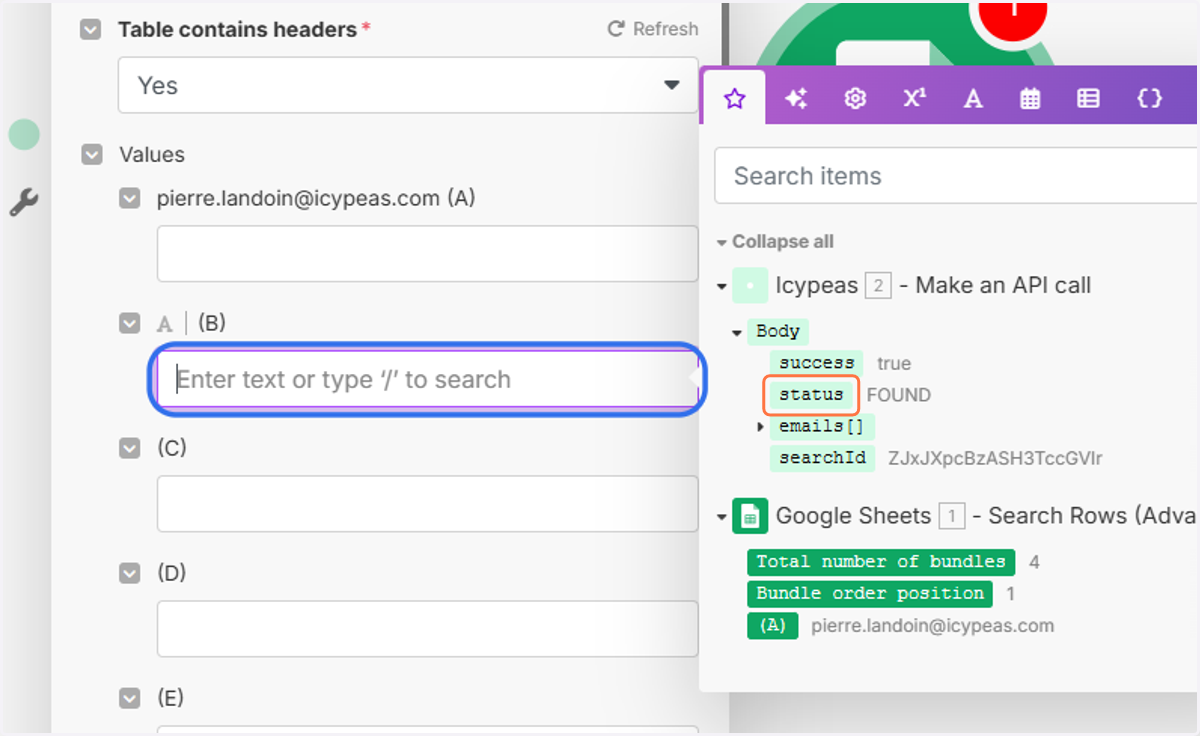Click the pierre.landoin@icypeas.com value text
The image size is (1200, 736).
pos(933,626)
